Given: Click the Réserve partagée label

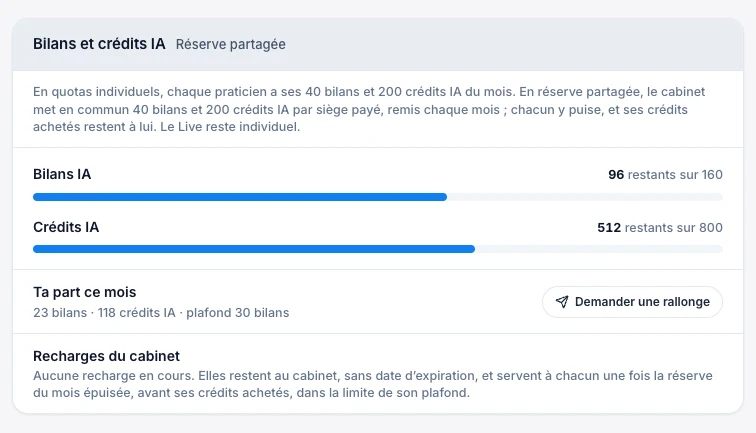Looking at the screenshot, I should pyautogui.click(x=230, y=44).
